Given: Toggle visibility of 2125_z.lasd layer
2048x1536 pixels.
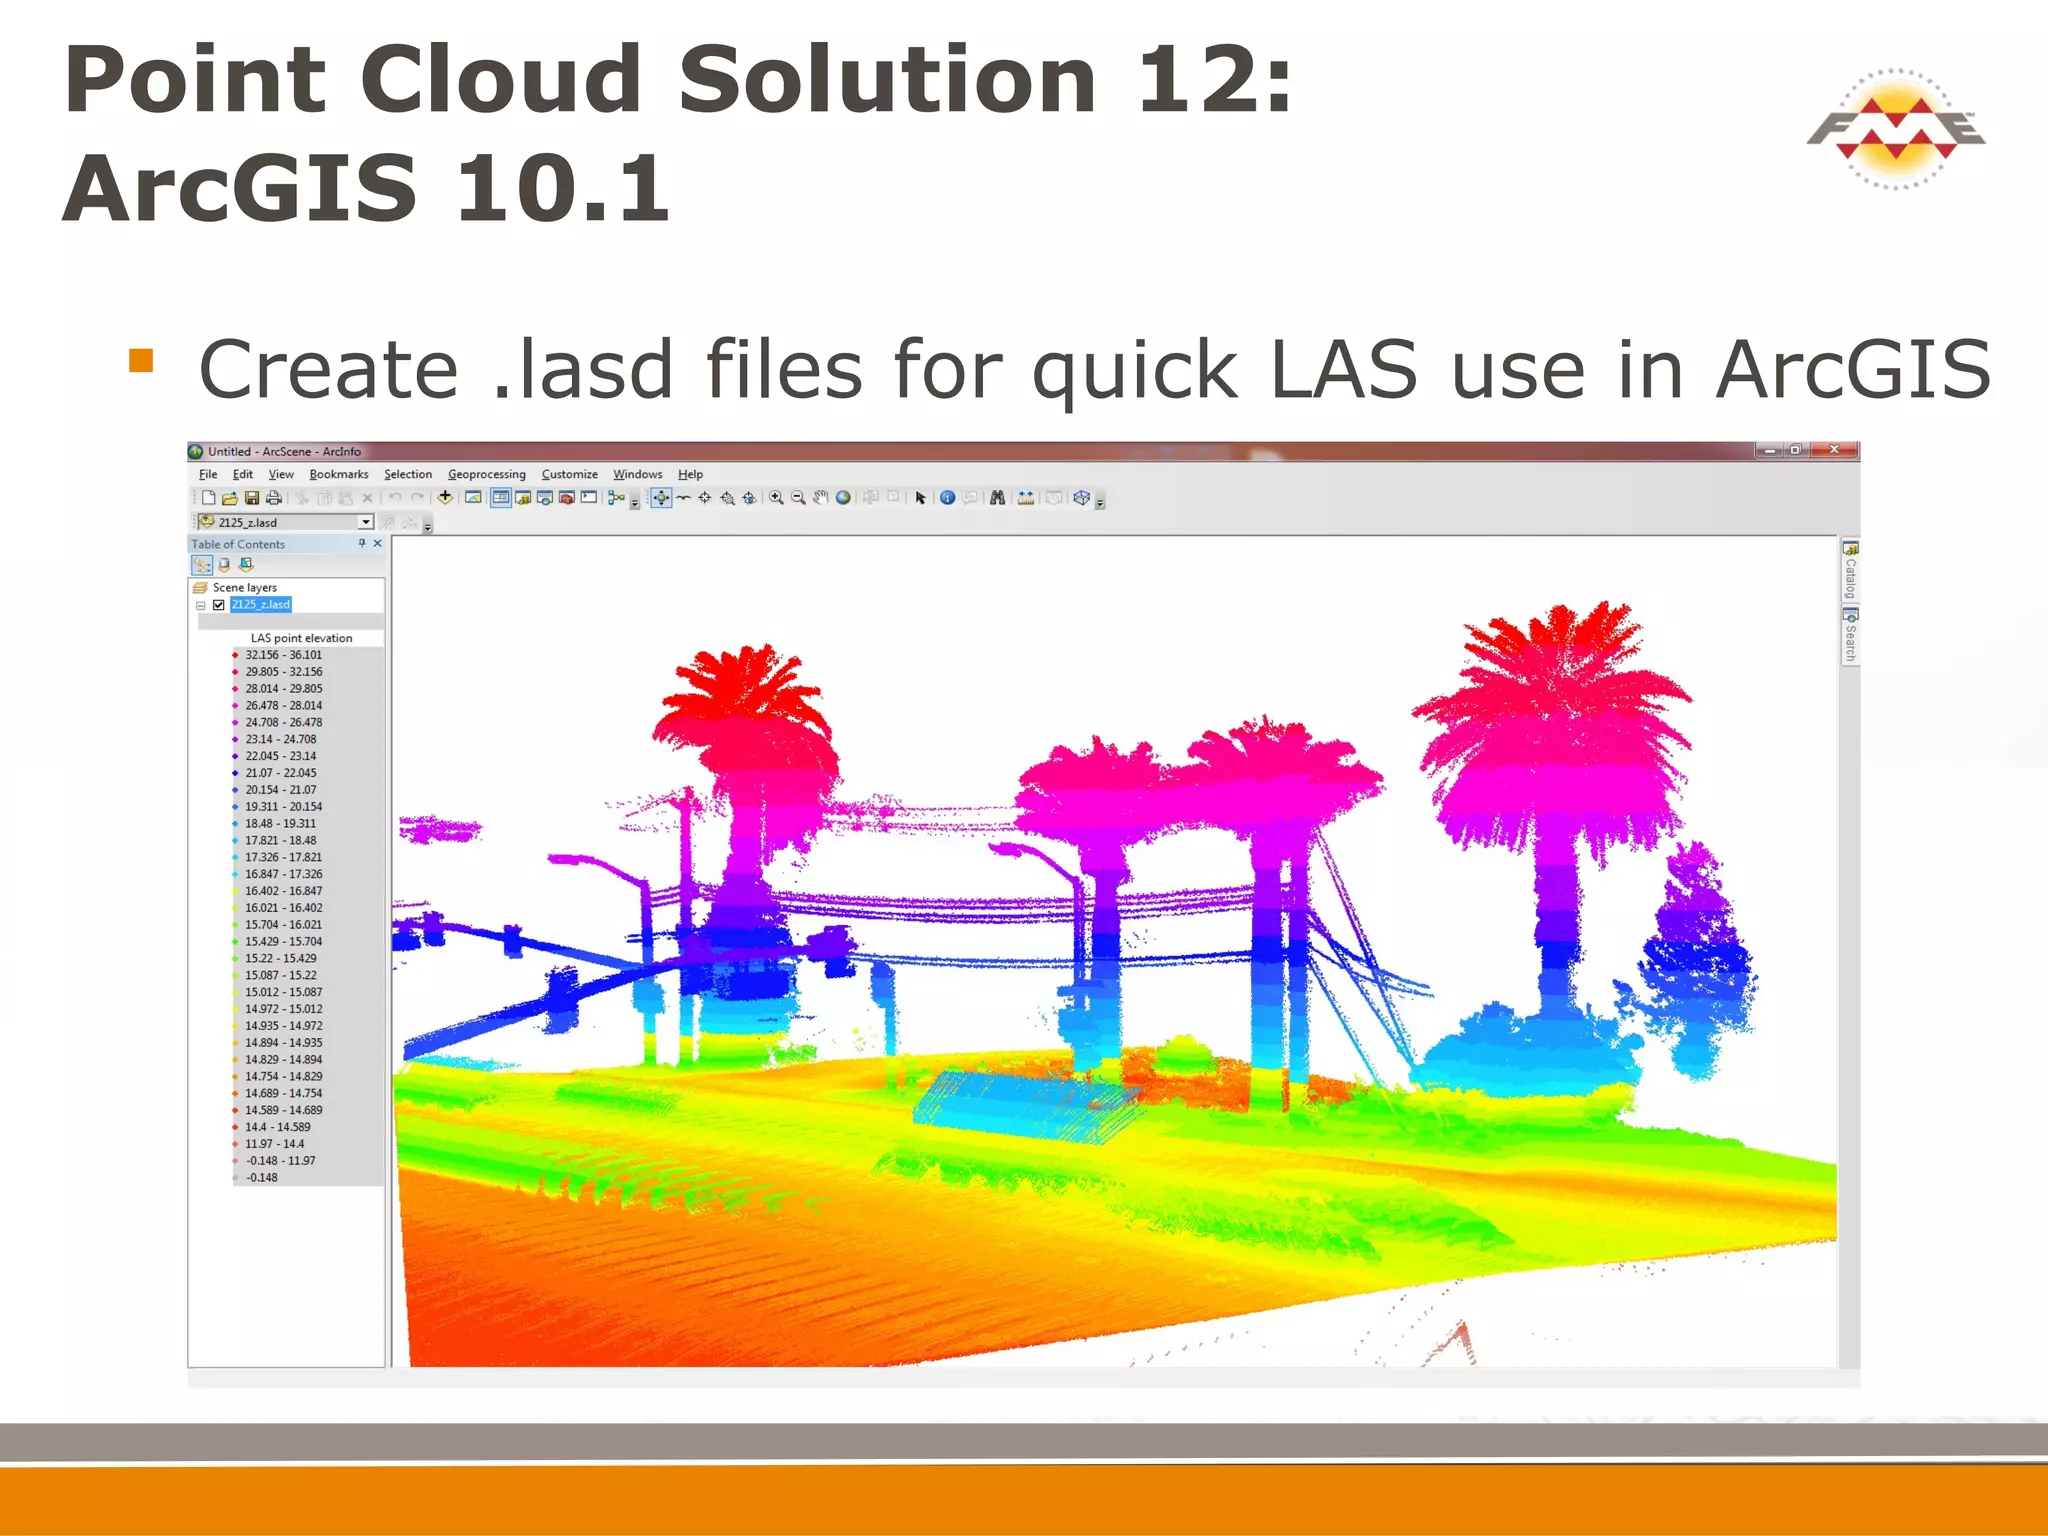Looking at the screenshot, I should point(219,605).
